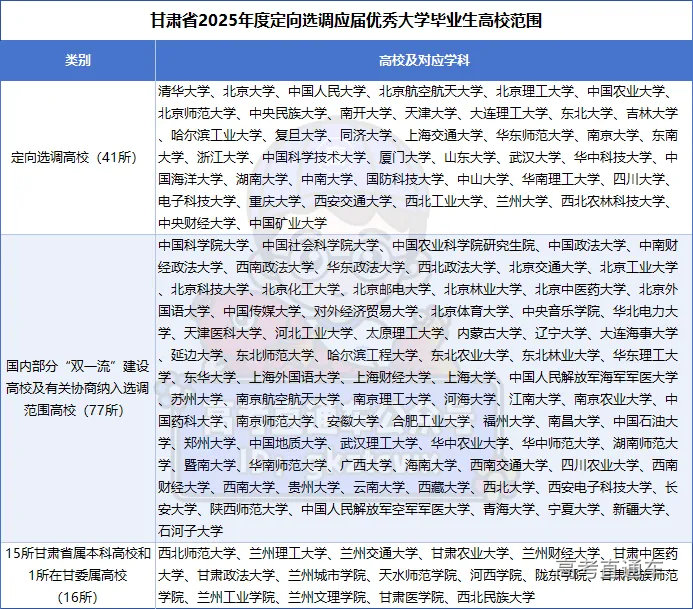
Task: Click 中国政法大学 in the list
Action: 587,245
